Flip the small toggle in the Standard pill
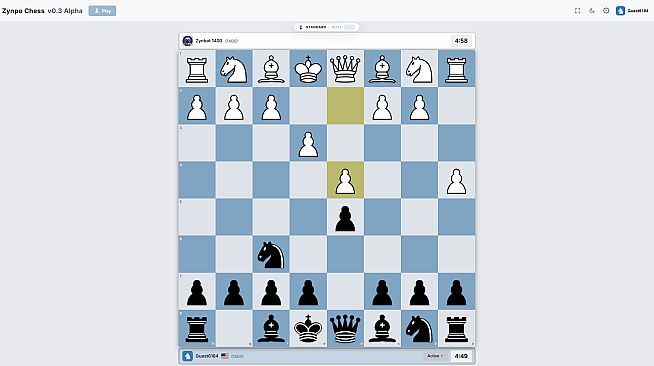The height and width of the screenshot is (366, 654). pos(350,27)
